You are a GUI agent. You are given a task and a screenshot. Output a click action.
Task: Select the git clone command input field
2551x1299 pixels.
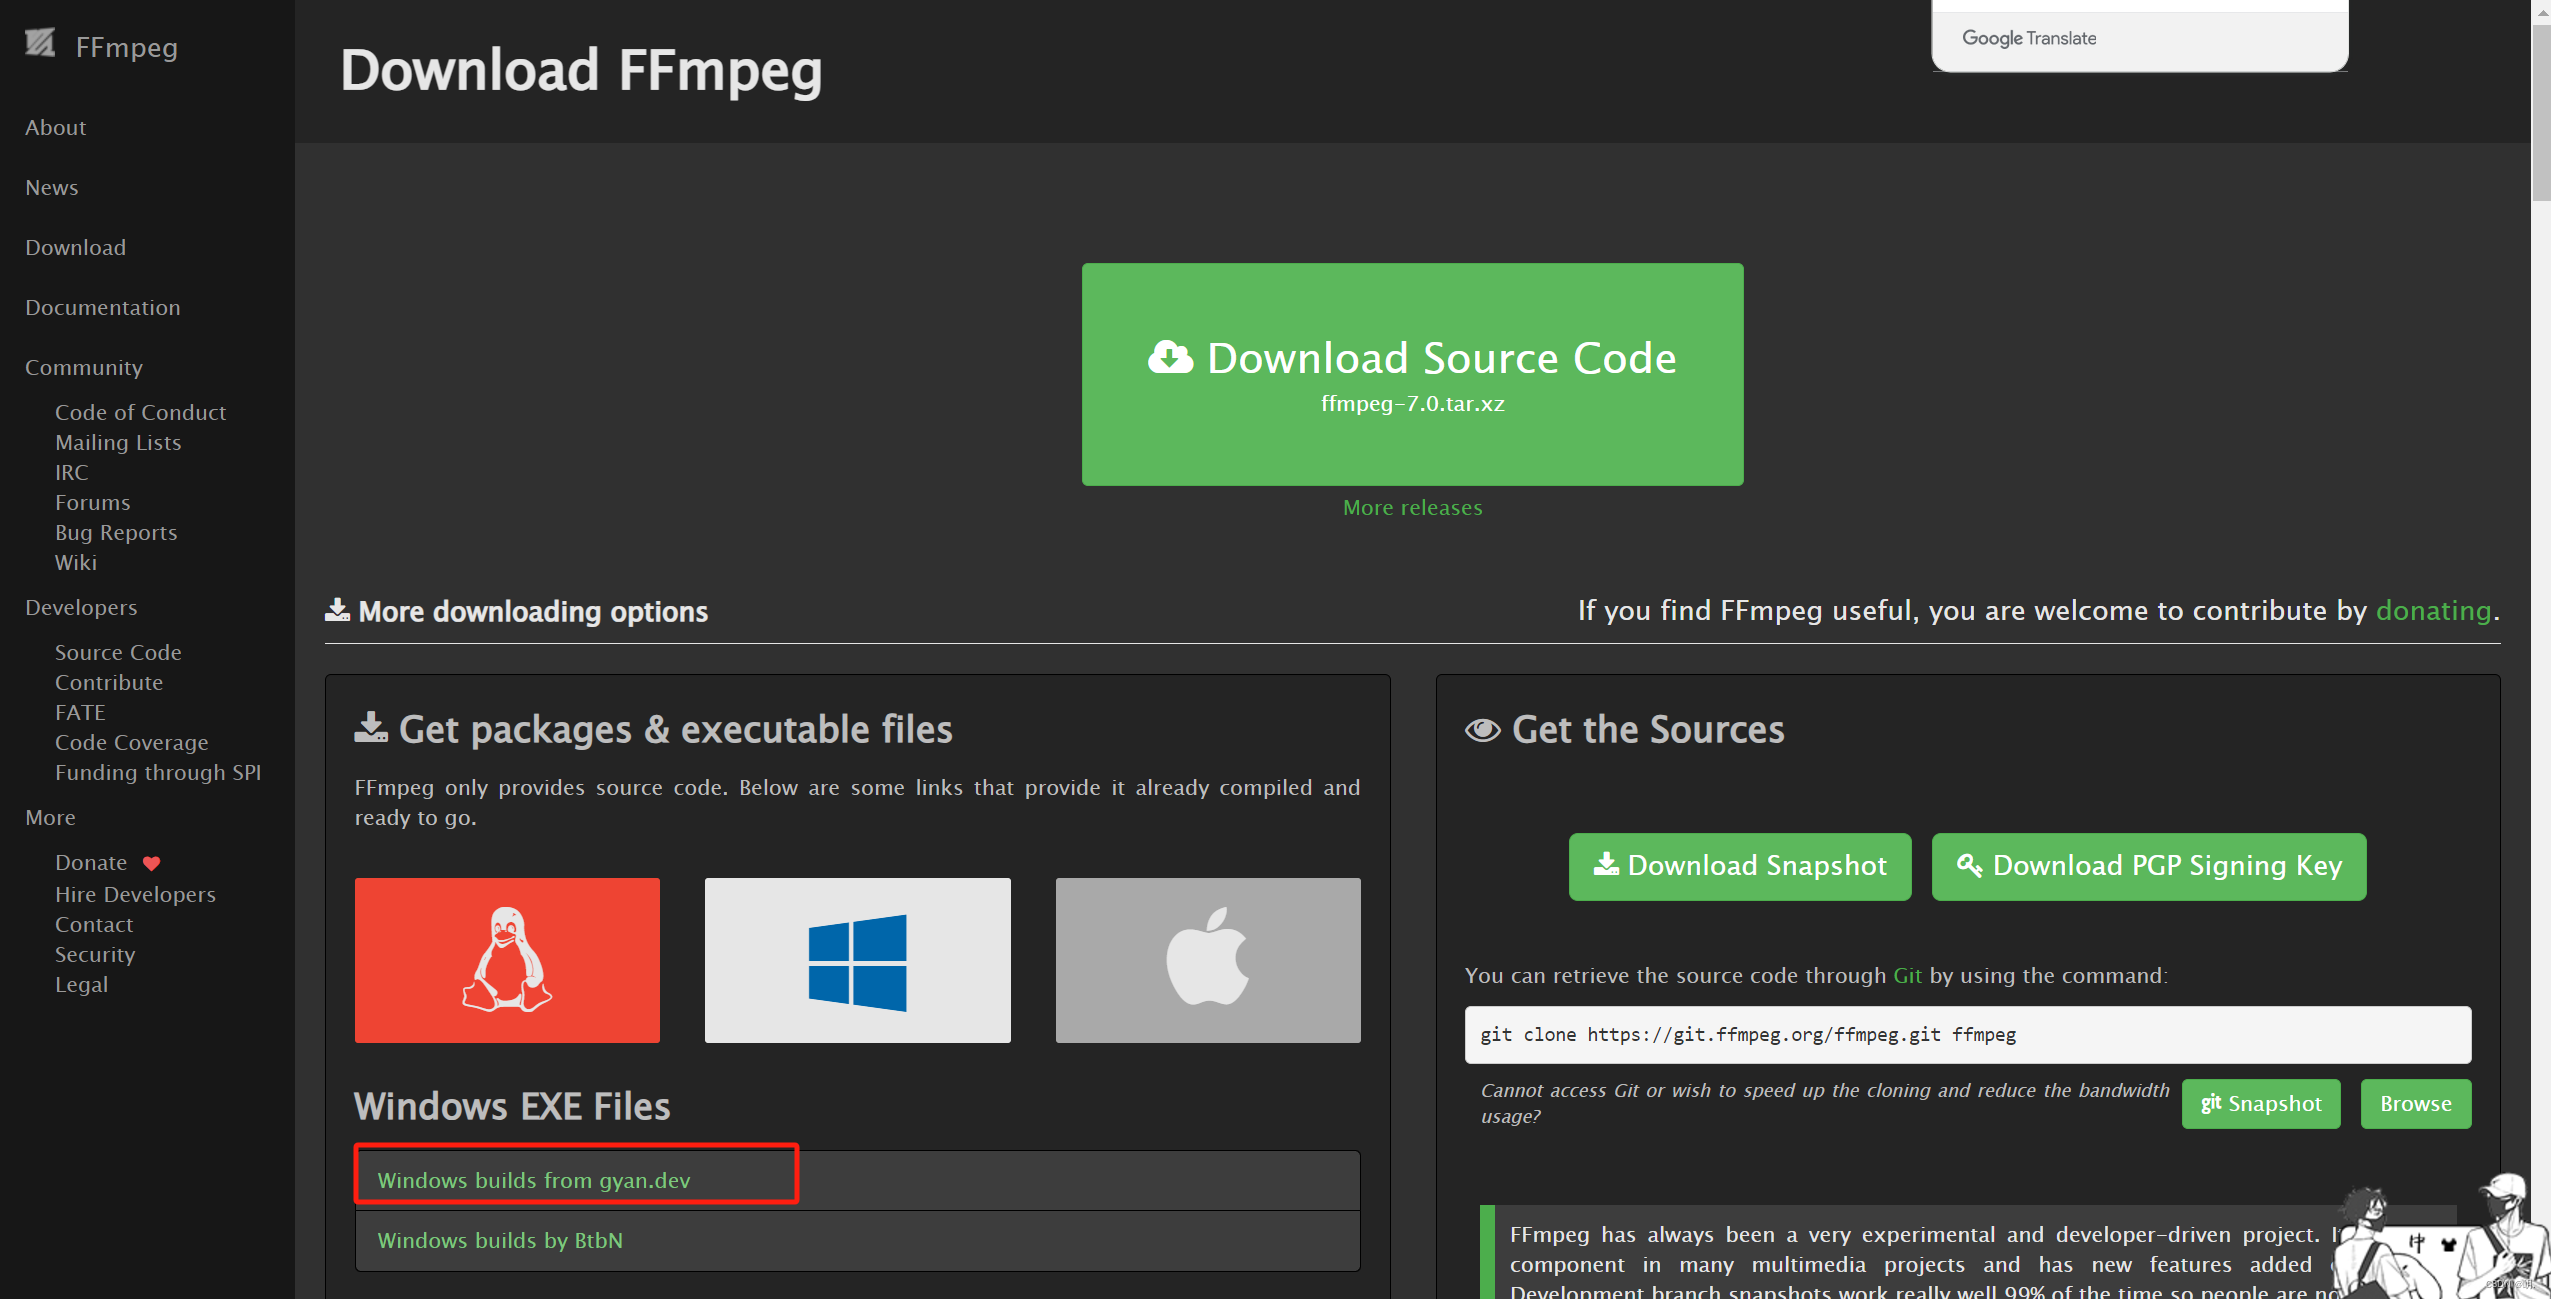coord(1970,1034)
